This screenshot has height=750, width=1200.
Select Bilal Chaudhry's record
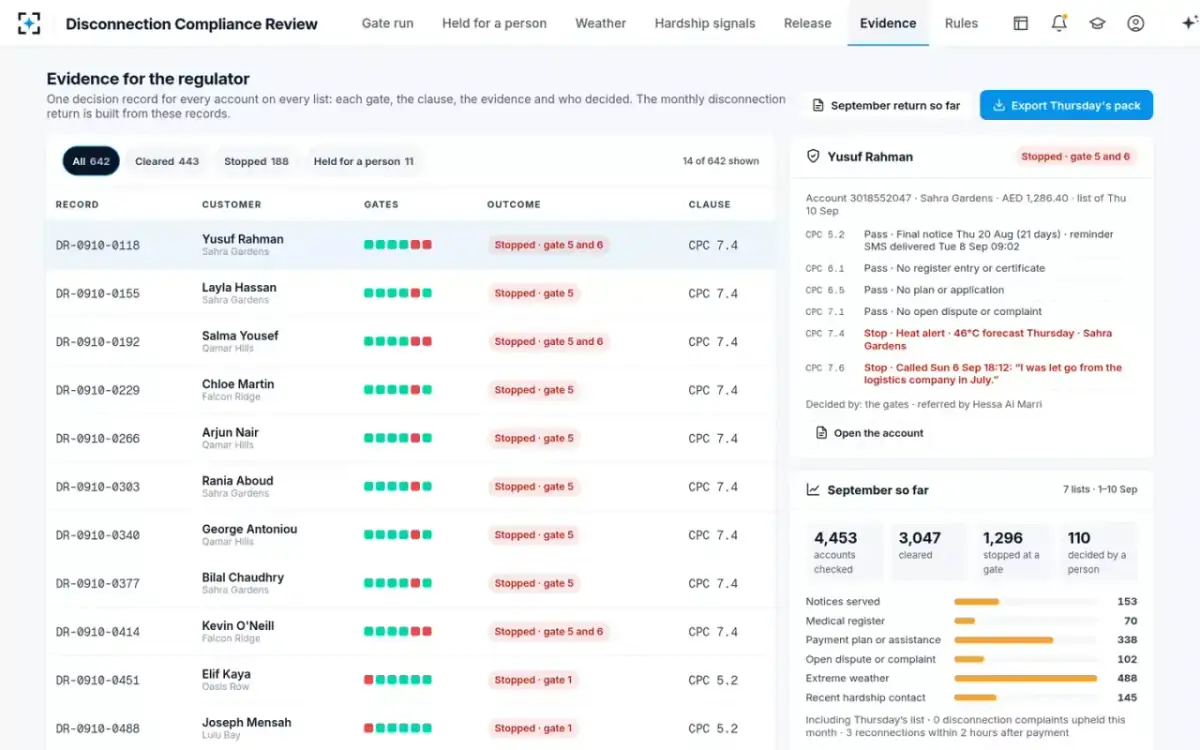tap(410, 583)
